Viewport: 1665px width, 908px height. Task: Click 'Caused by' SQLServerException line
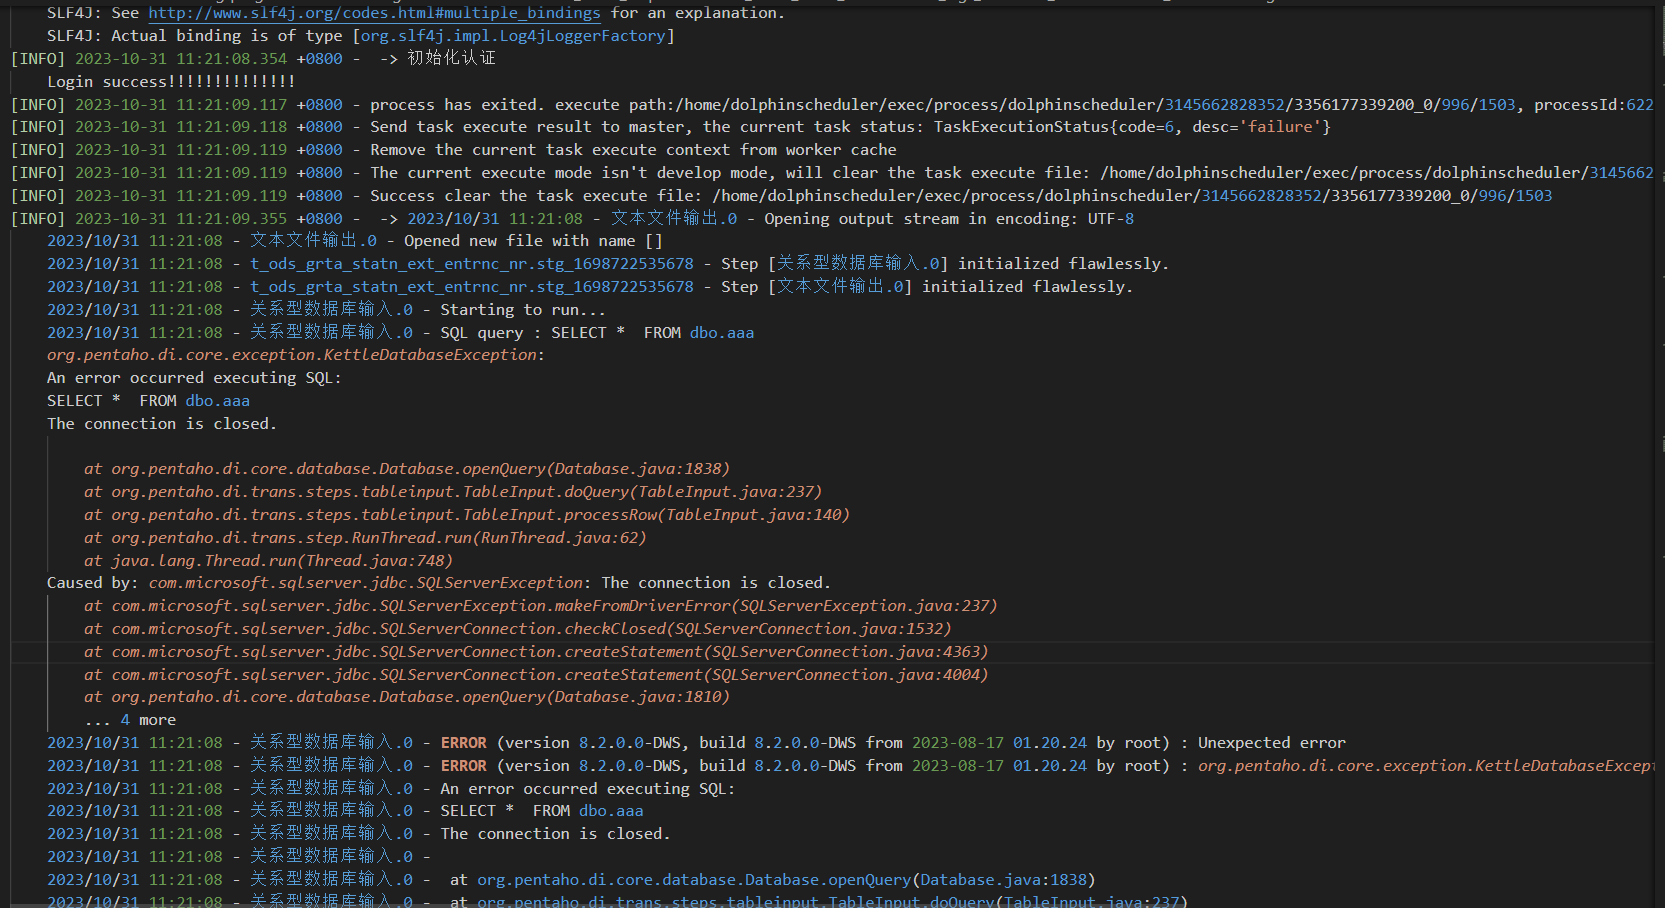click(438, 583)
